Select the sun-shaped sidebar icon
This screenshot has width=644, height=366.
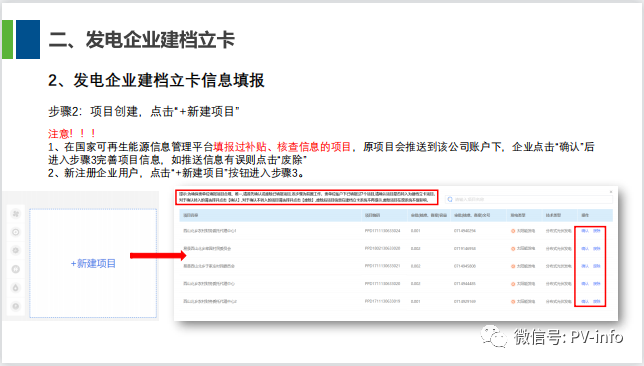click(x=16, y=251)
